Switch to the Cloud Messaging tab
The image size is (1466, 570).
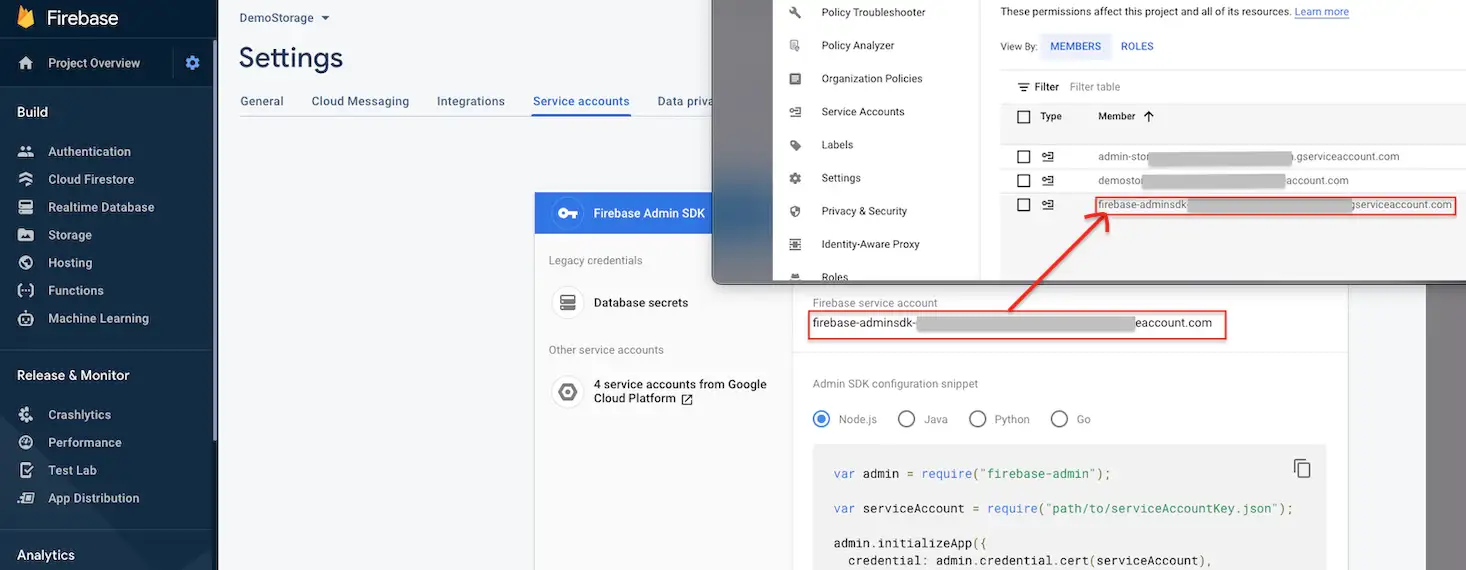360,101
